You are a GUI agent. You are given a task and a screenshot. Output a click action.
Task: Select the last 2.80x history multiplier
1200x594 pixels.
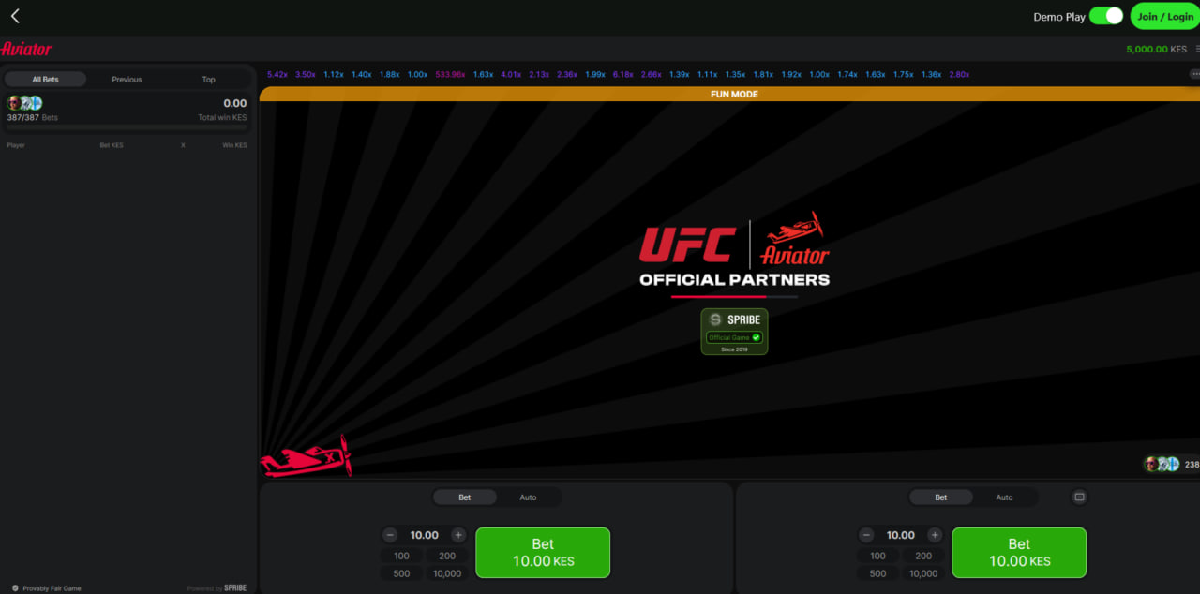click(x=958, y=74)
